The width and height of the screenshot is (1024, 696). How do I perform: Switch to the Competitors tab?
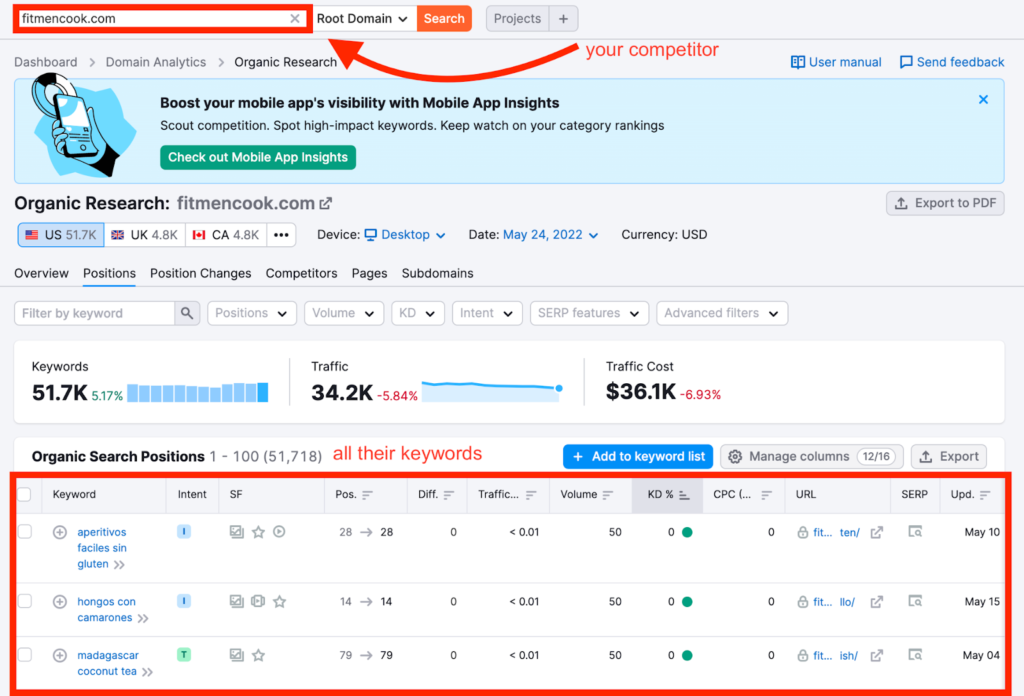click(300, 273)
